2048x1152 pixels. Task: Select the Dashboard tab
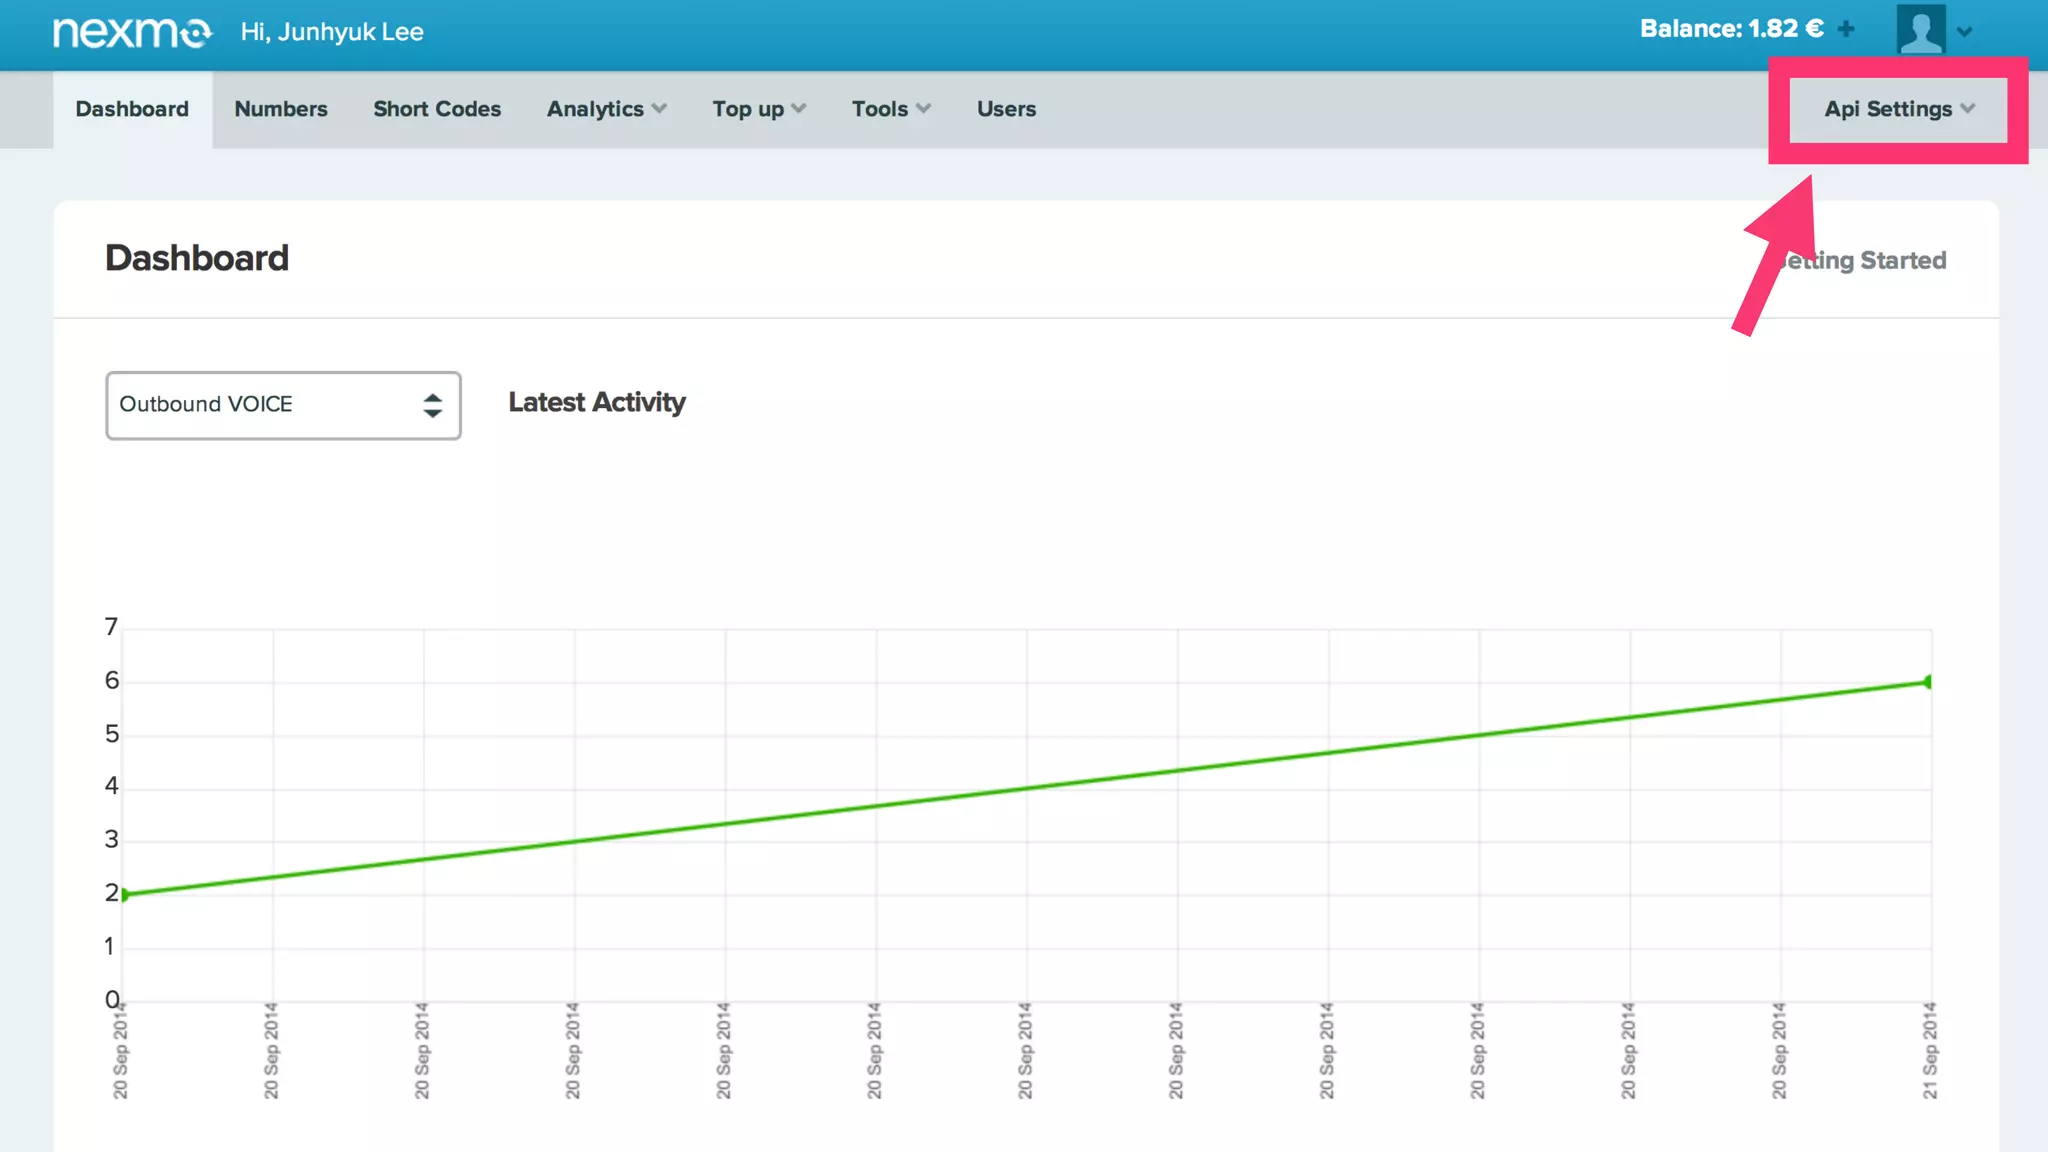(132, 109)
